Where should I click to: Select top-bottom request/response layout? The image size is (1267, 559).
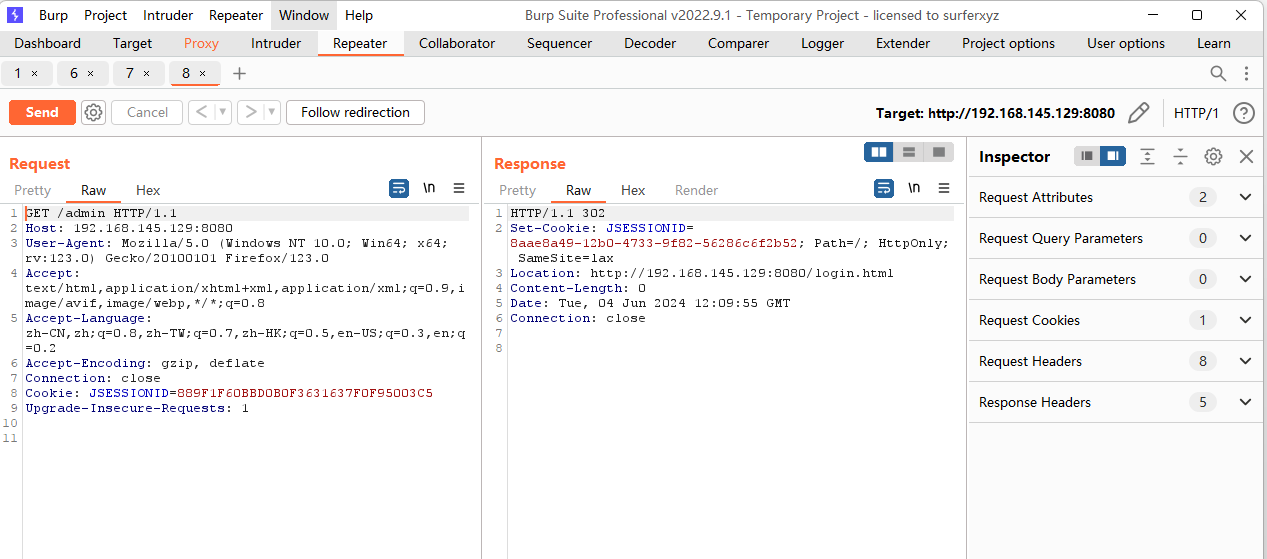(x=909, y=152)
